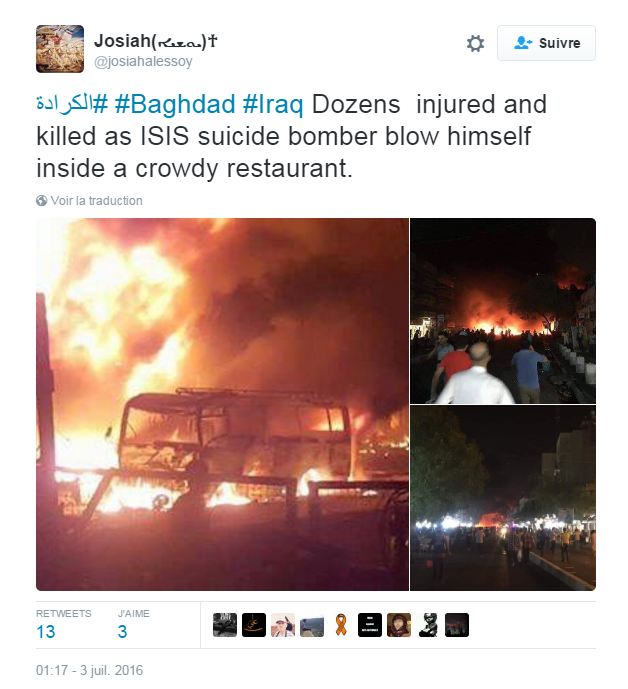Select the orange ribbon avatar
The height and width of the screenshot is (689, 628).
(x=341, y=625)
